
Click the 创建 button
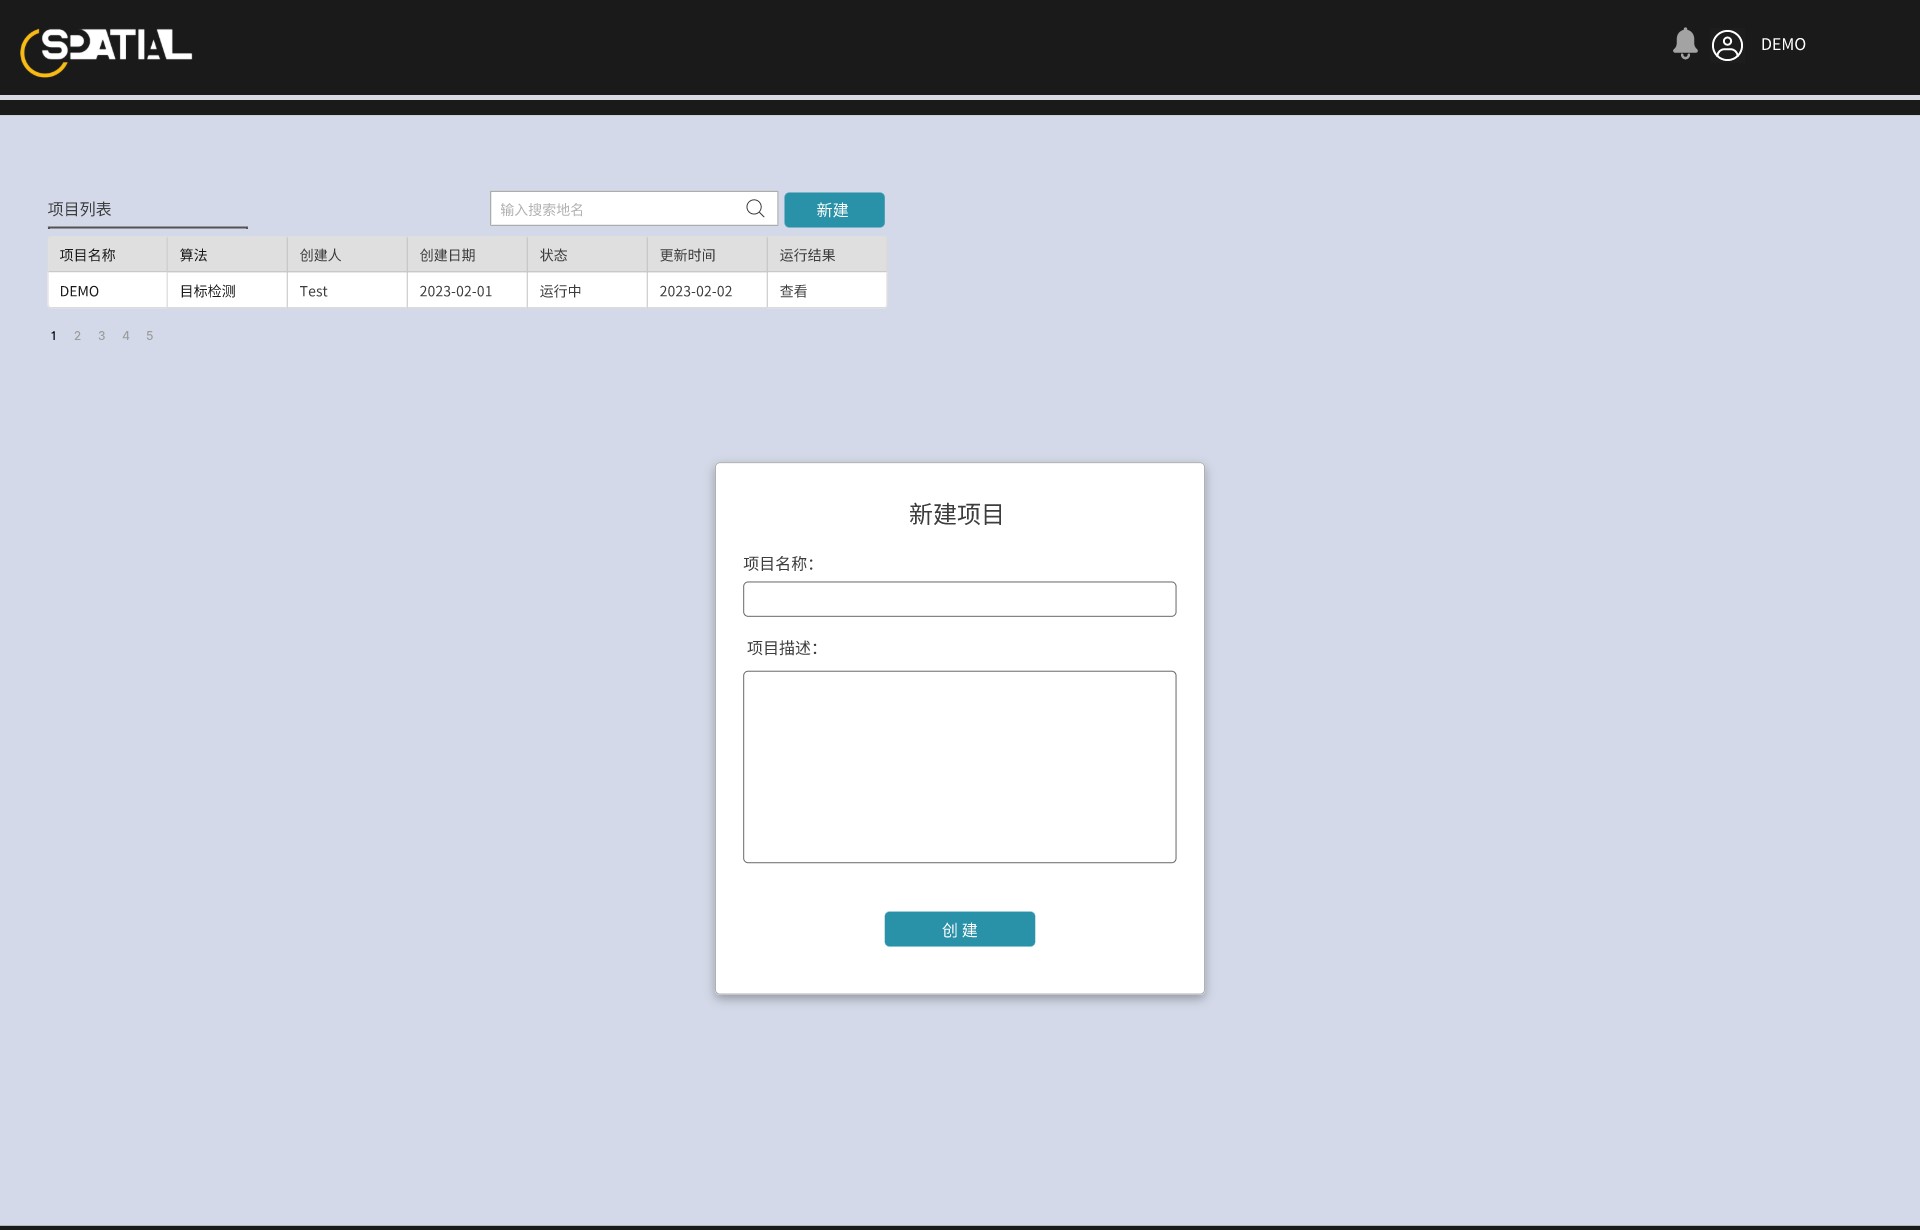click(959, 929)
